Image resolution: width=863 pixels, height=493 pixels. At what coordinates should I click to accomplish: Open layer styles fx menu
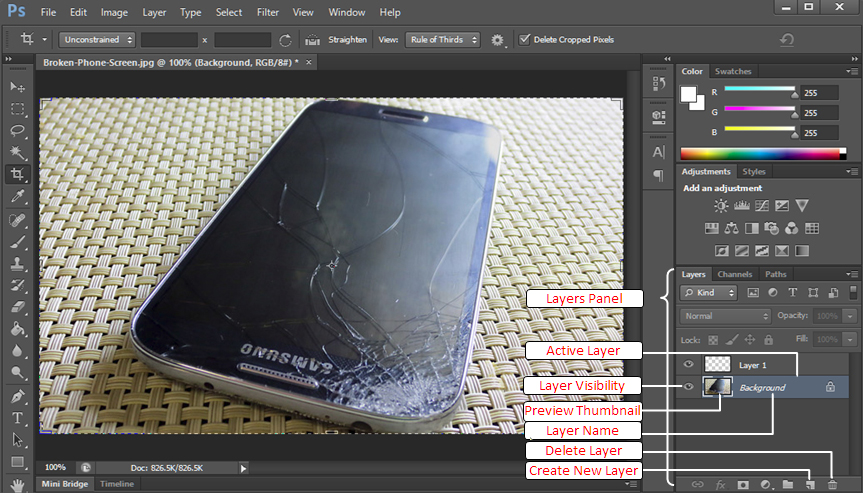(x=720, y=485)
